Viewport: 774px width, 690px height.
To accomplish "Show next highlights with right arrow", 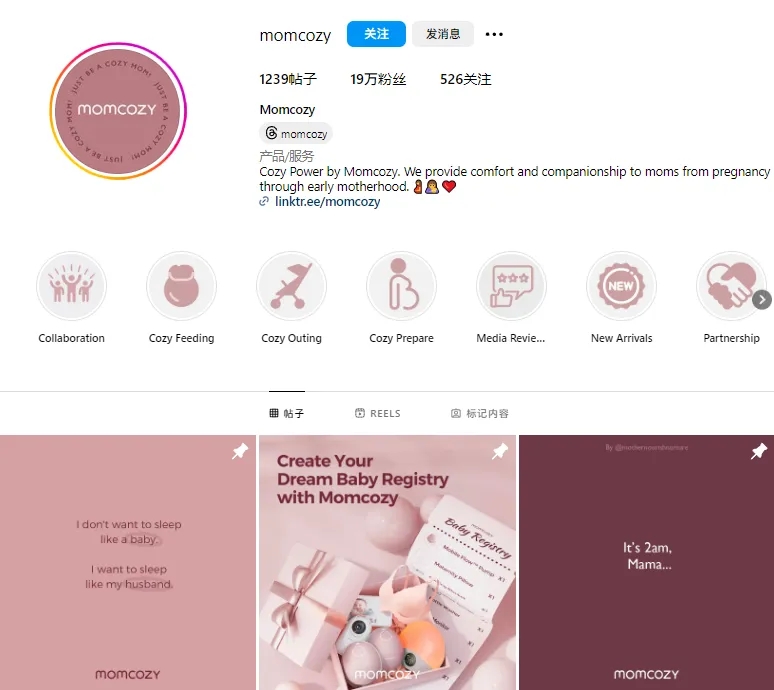I will point(762,300).
